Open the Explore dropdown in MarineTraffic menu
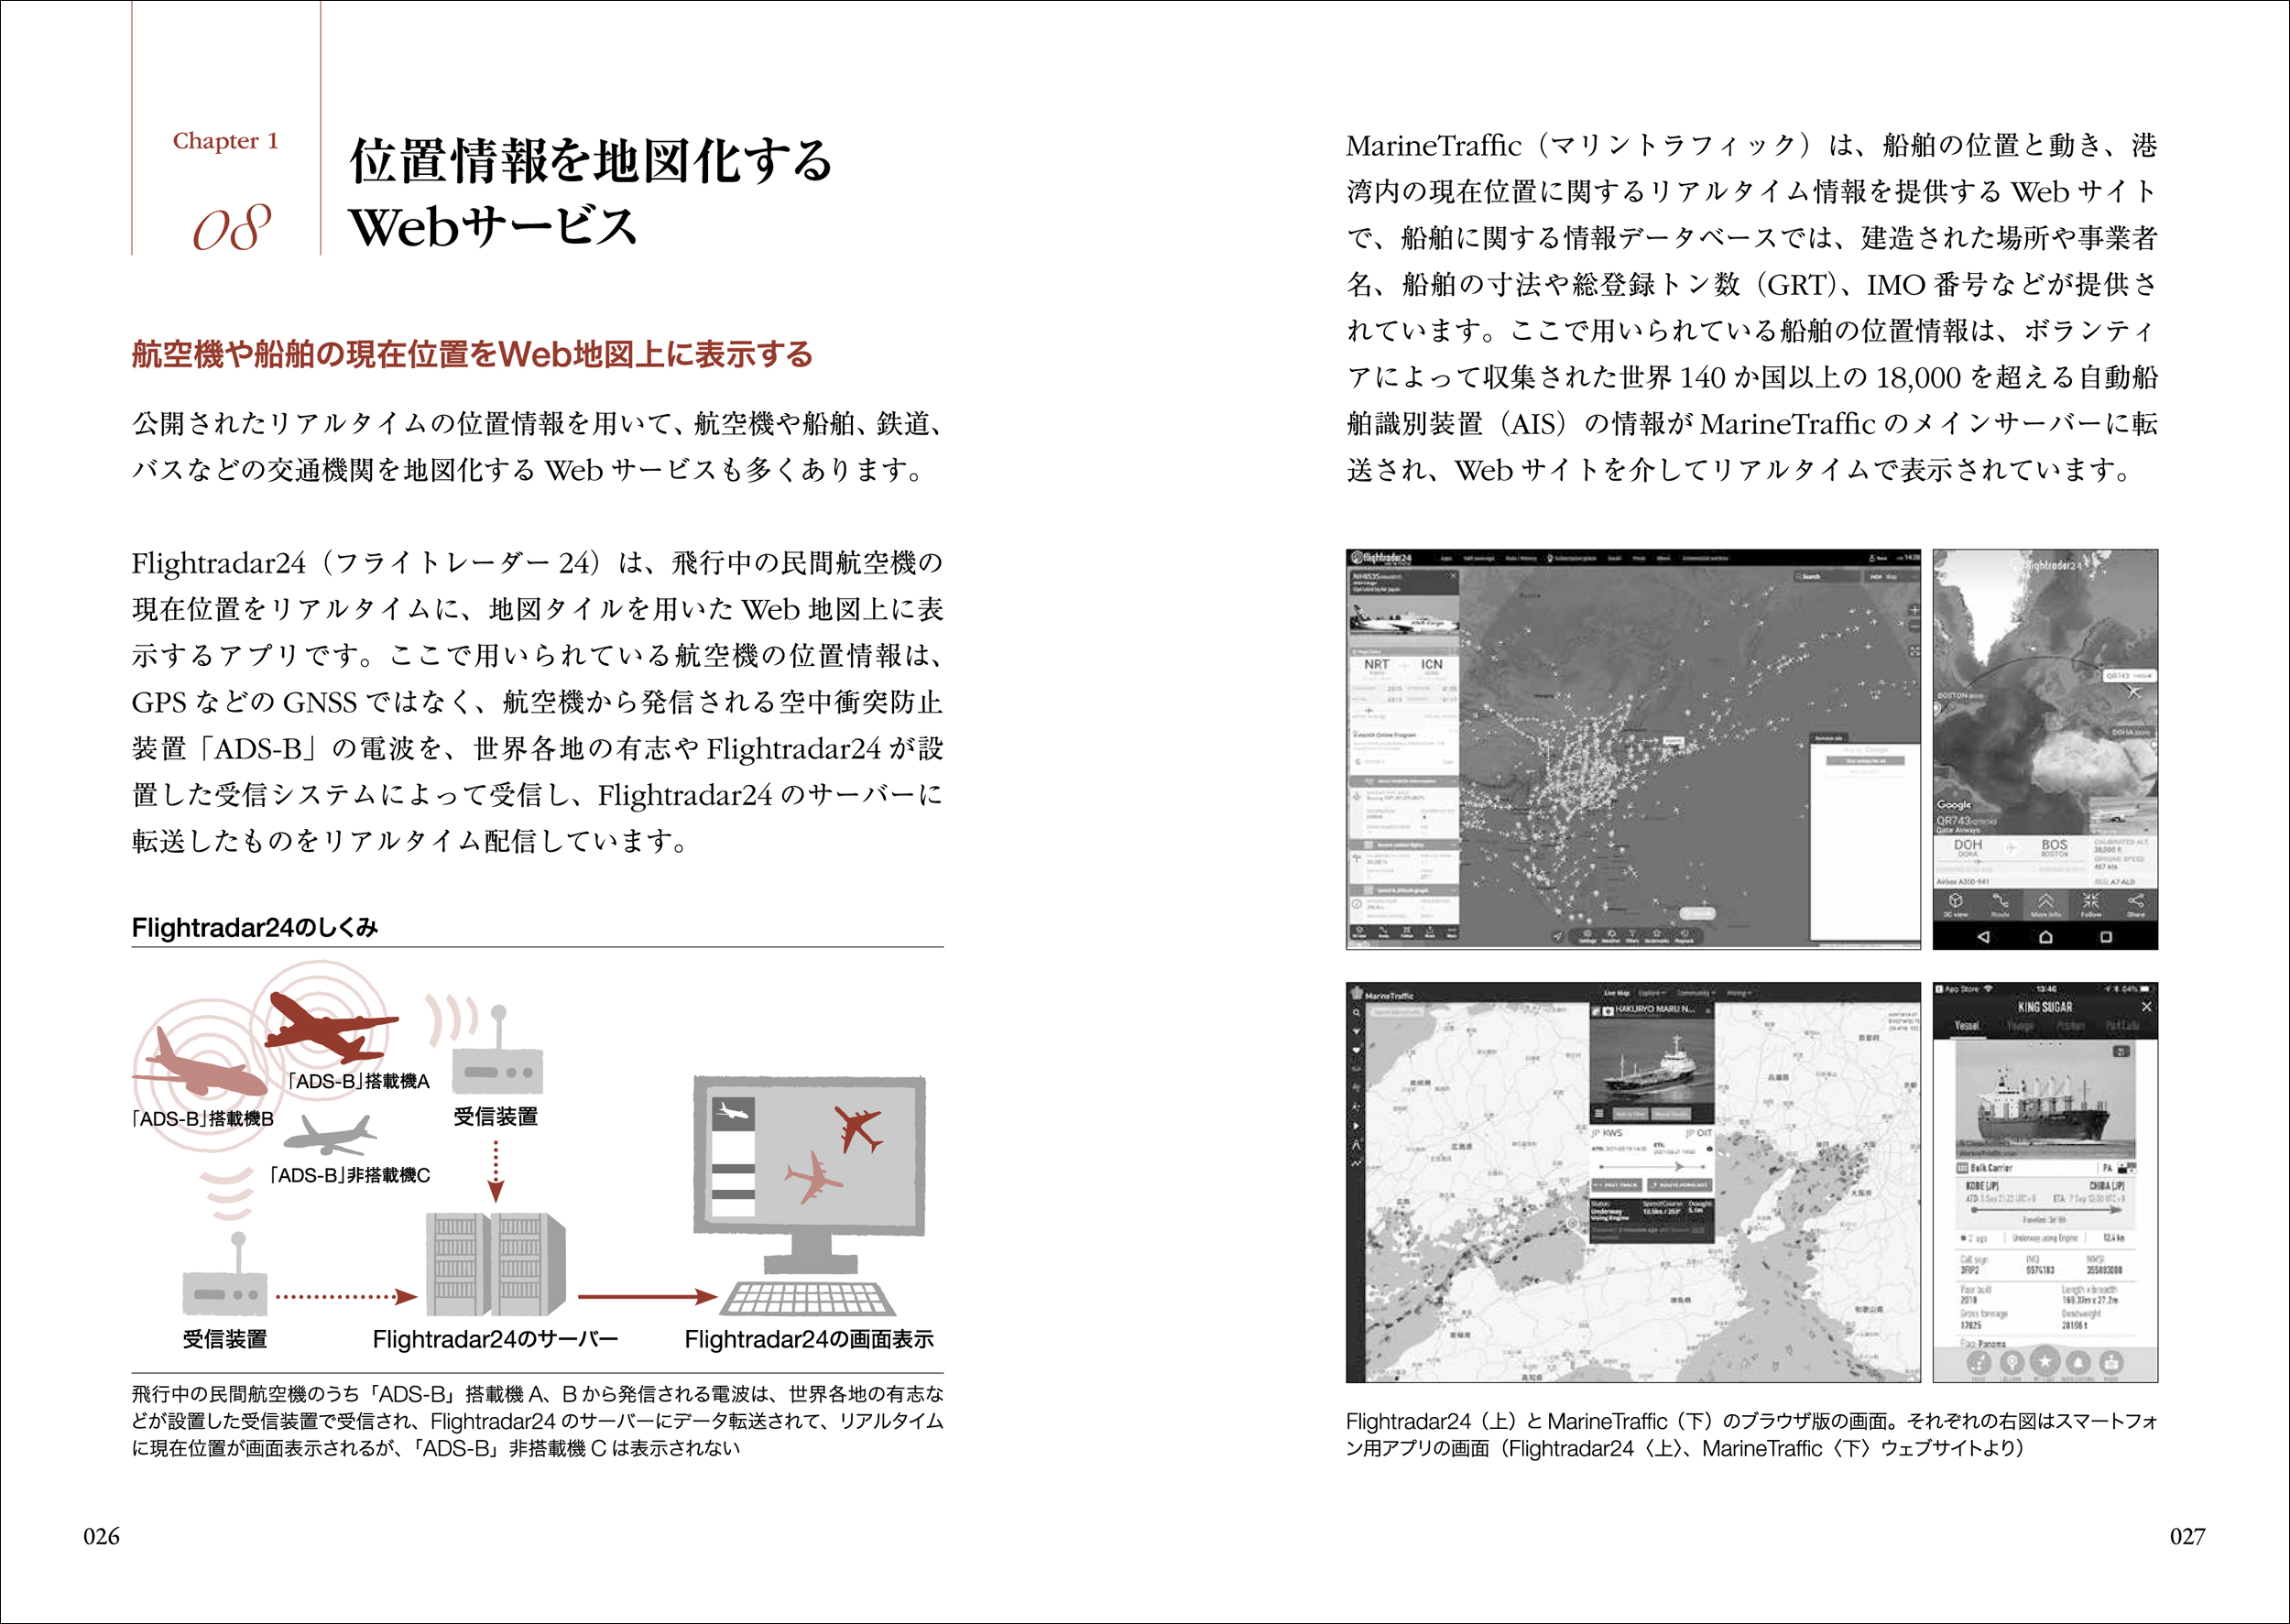 pos(1652,993)
